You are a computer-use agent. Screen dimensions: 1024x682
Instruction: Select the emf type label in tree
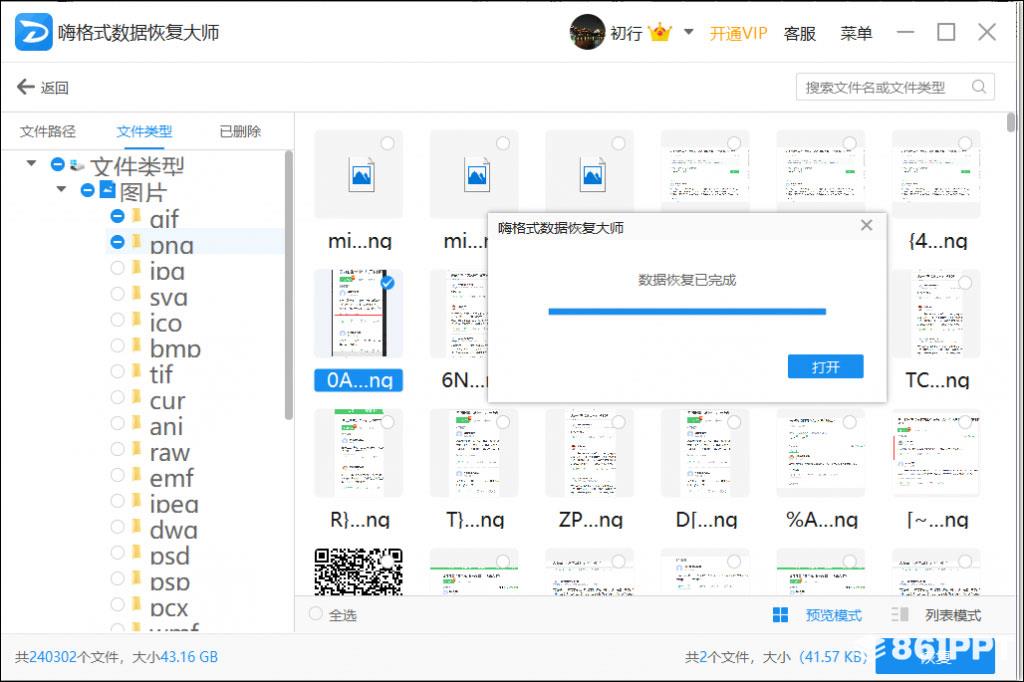click(x=171, y=478)
